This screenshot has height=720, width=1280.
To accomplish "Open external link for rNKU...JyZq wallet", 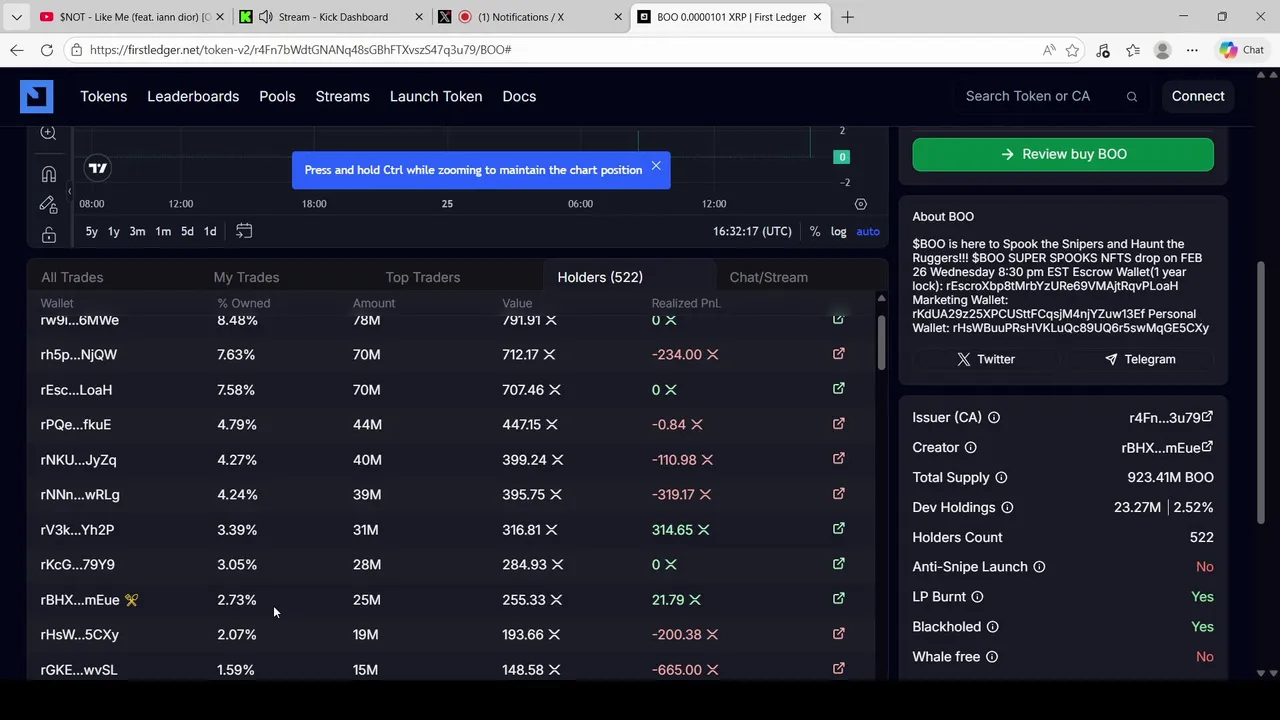I will coord(839,459).
